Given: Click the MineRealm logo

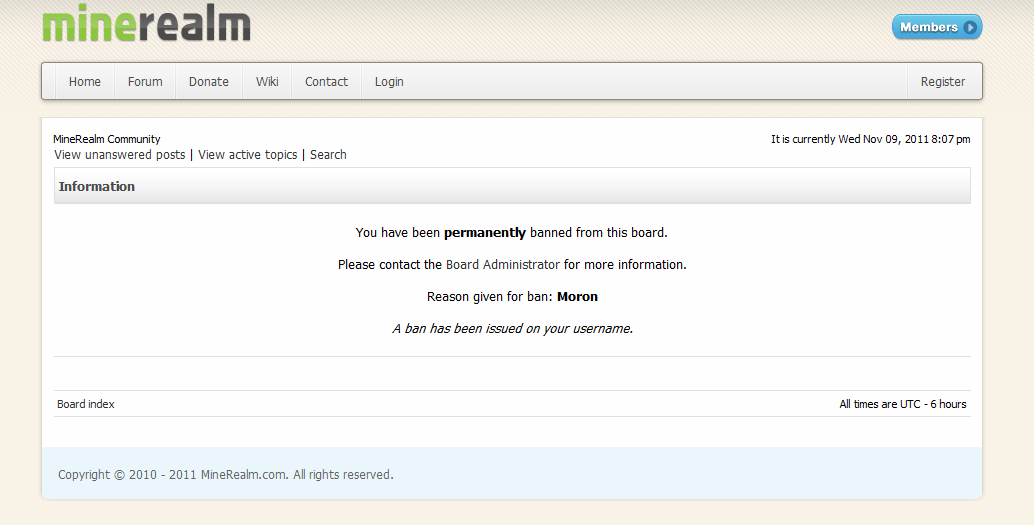Looking at the screenshot, I should [146, 24].
